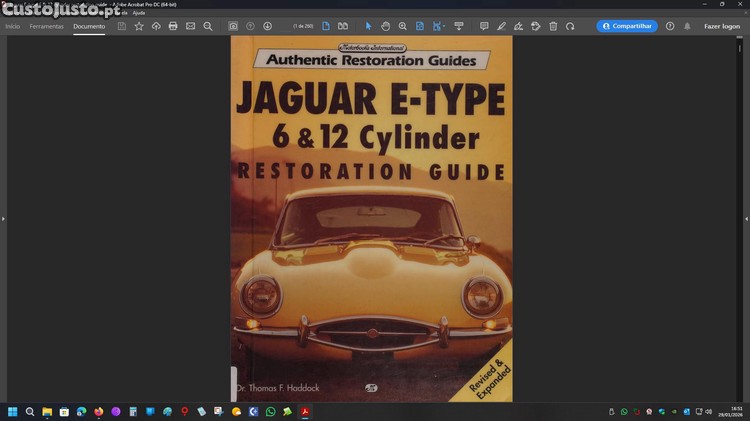This screenshot has width=750, height=421.
Task: Click the Compartilhar button
Action: pyautogui.click(x=627, y=26)
